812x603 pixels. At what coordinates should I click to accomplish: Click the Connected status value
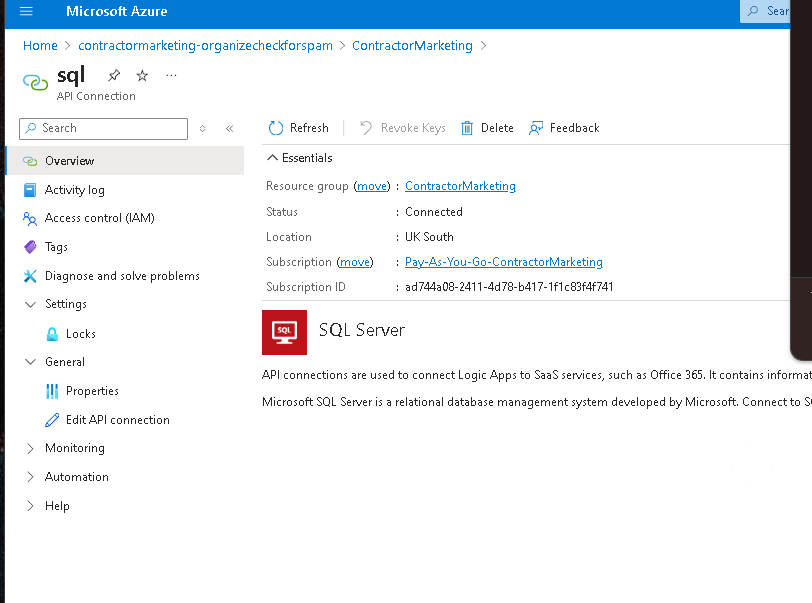(x=434, y=212)
